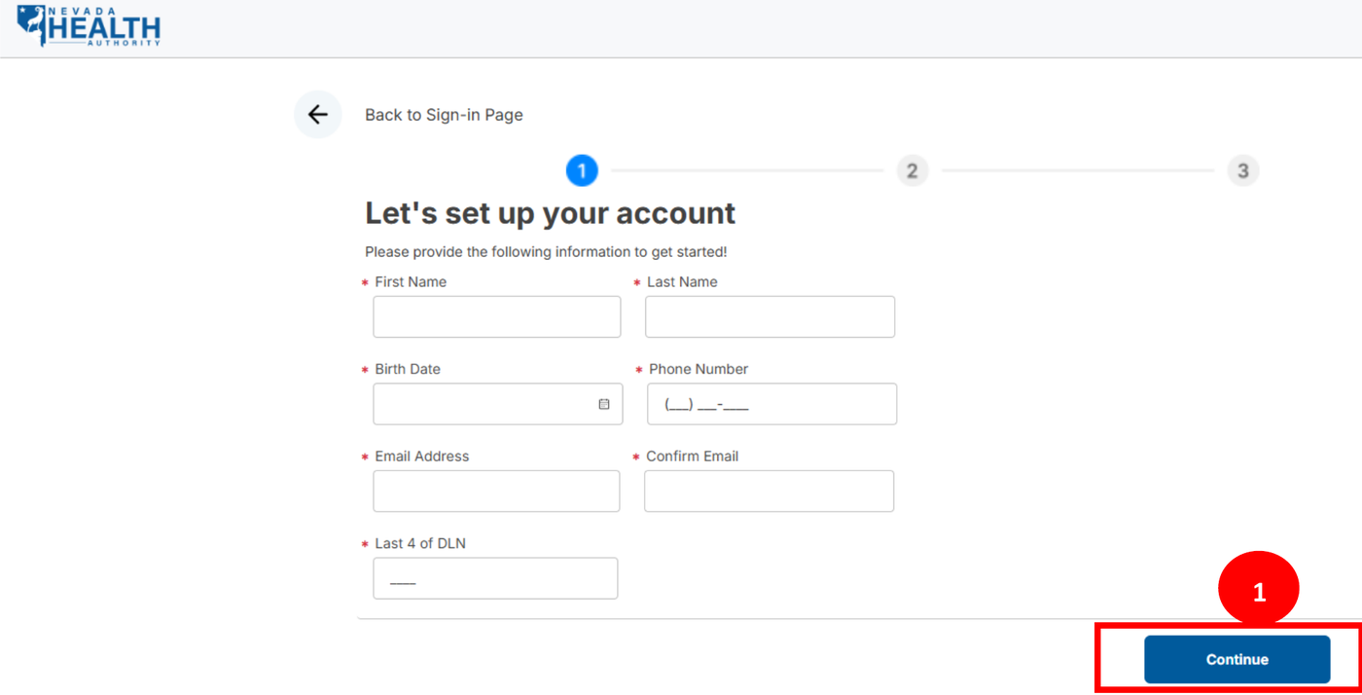Click the Last Name label
Image resolution: width=1362 pixels, height=695 pixels.
coord(682,282)
